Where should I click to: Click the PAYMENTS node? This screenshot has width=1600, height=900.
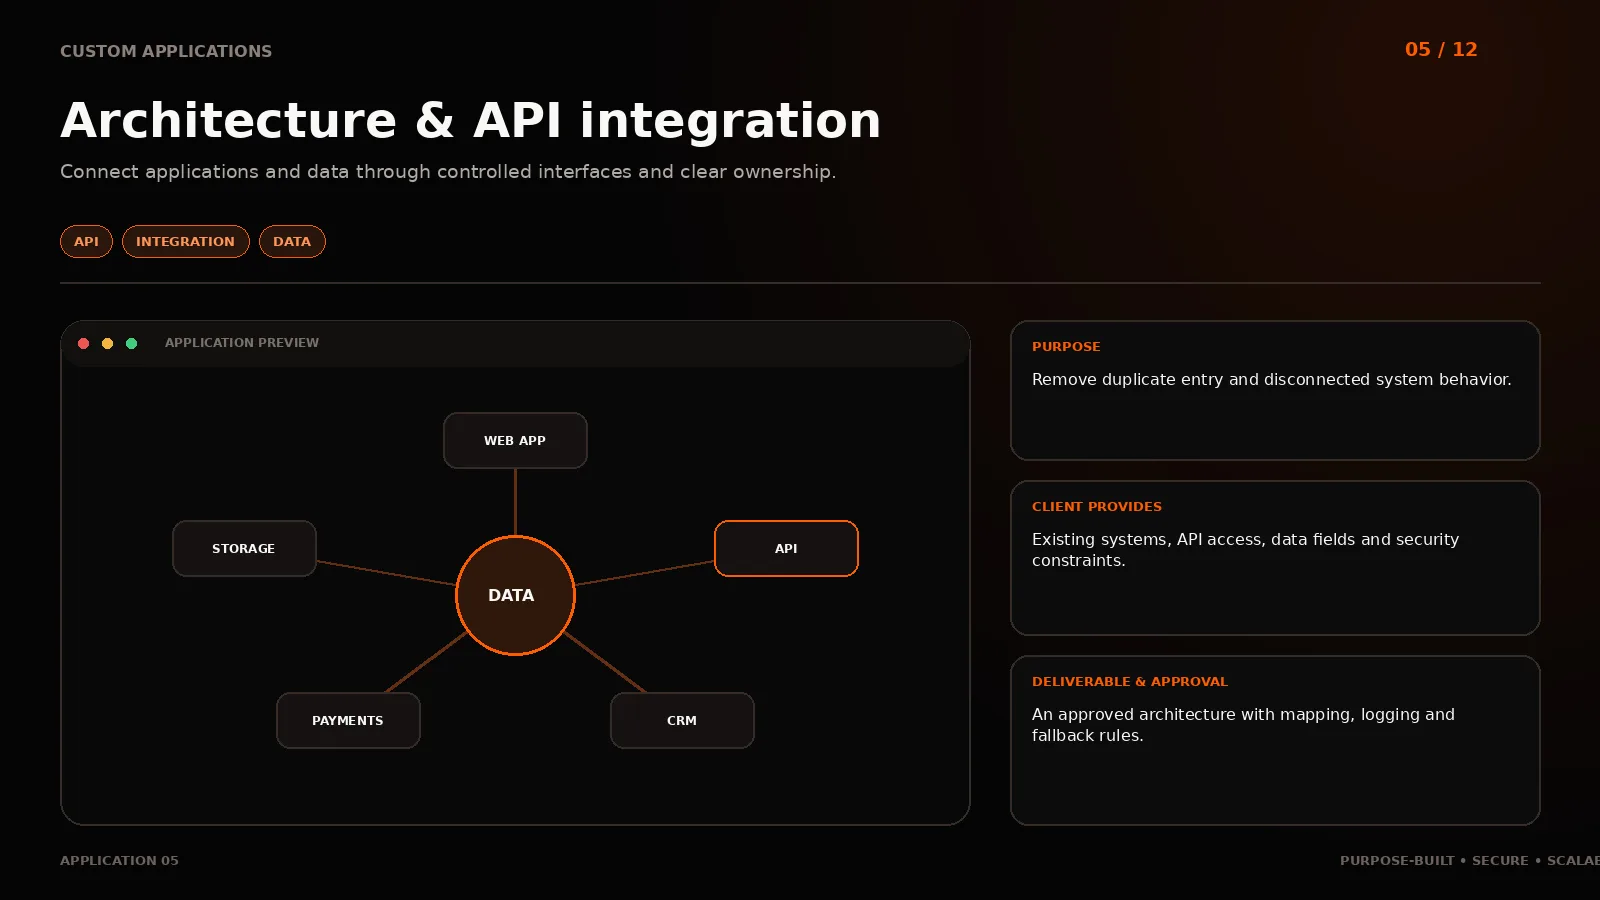[348, 720]
